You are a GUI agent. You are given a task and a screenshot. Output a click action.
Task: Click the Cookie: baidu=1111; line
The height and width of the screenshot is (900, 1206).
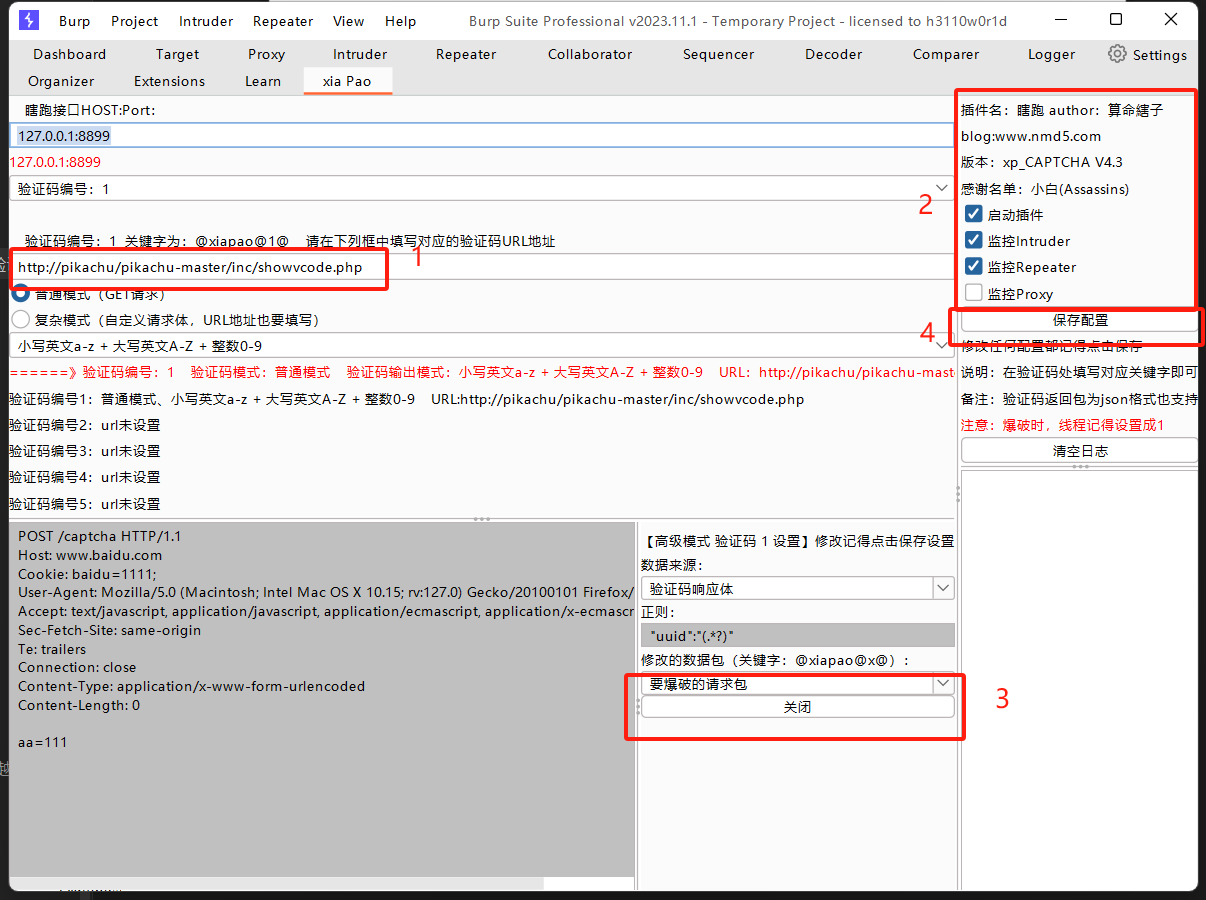coord(87,574)
